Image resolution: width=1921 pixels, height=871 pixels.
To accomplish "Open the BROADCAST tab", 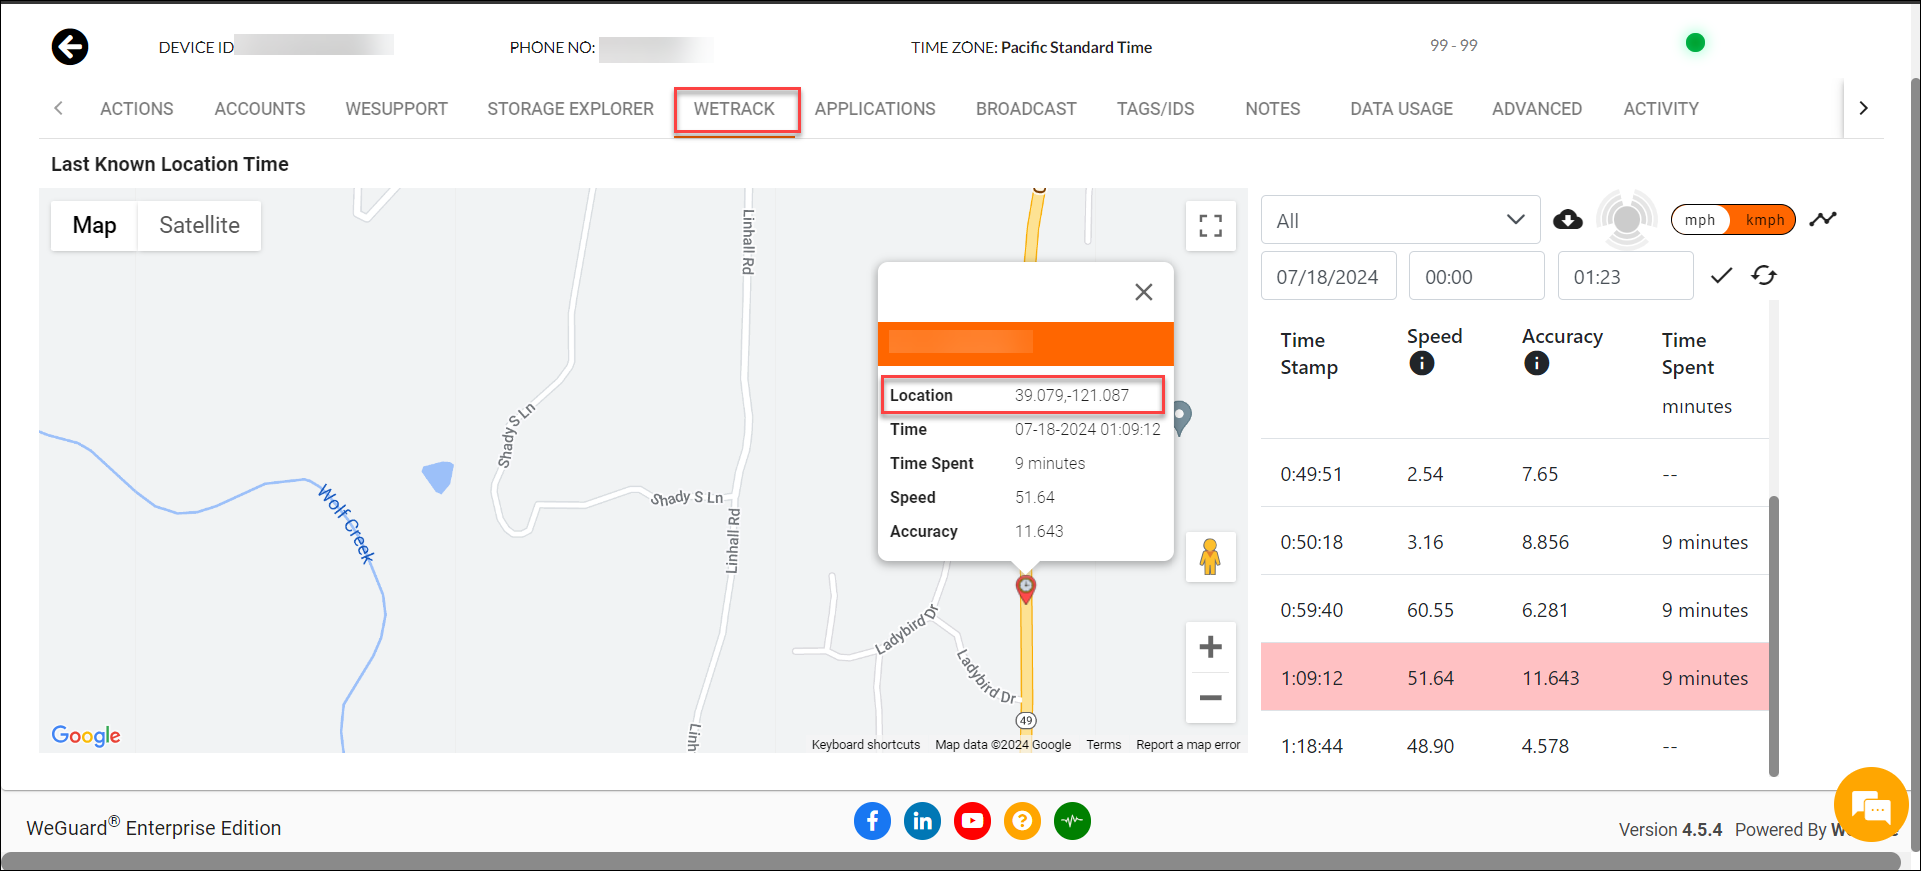I will coord(1026,109).
